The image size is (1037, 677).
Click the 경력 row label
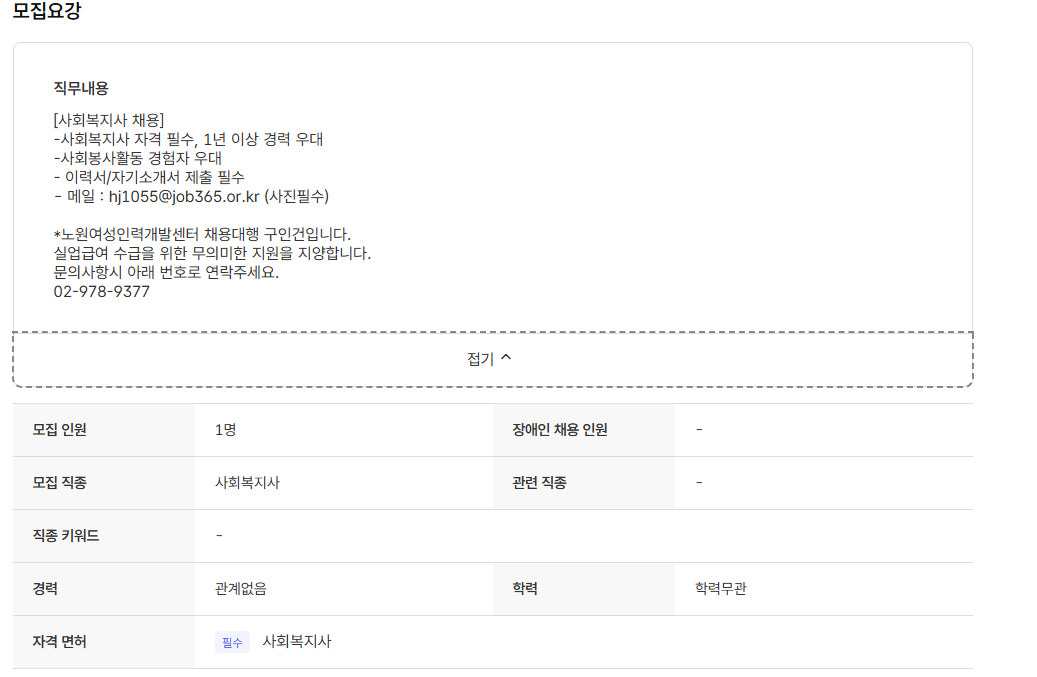coord(45,588)
